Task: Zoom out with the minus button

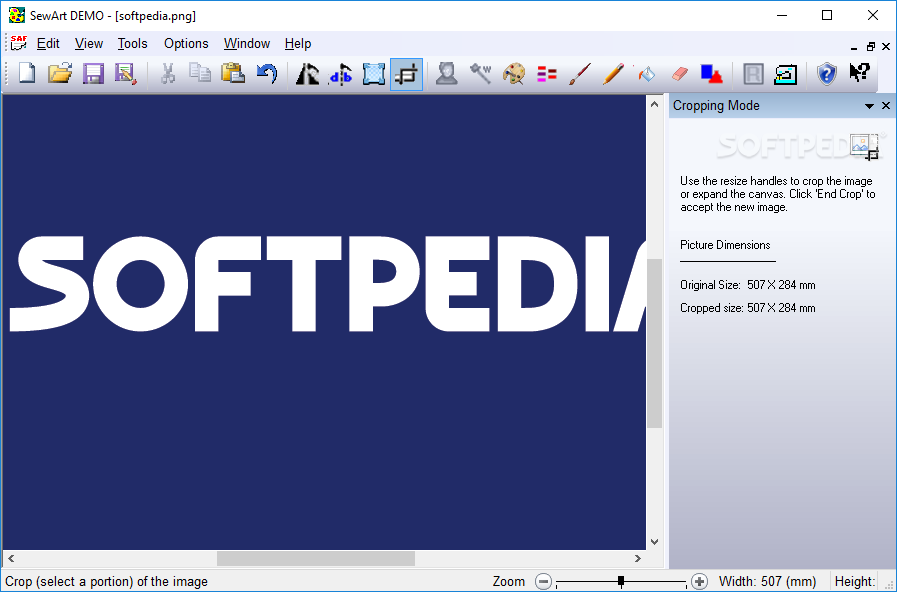Action: pos(543,582)
